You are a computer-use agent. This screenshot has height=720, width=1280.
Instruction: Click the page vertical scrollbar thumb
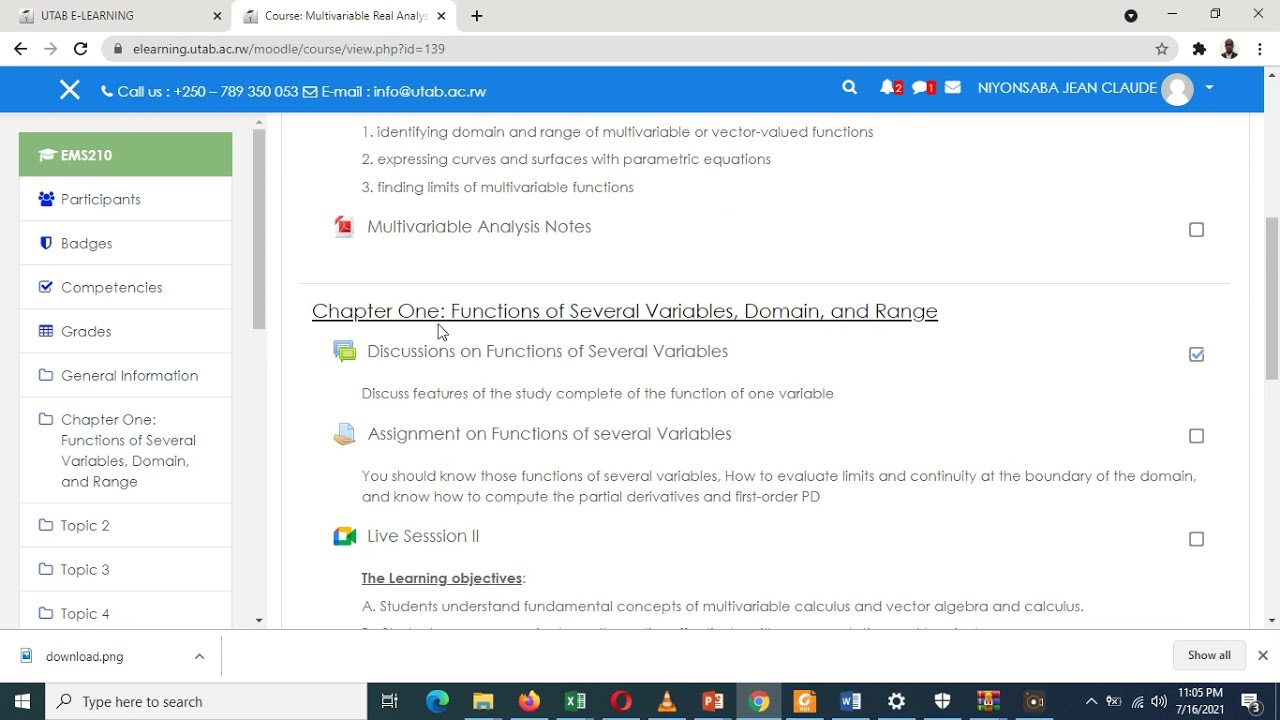pos(1272,298)
